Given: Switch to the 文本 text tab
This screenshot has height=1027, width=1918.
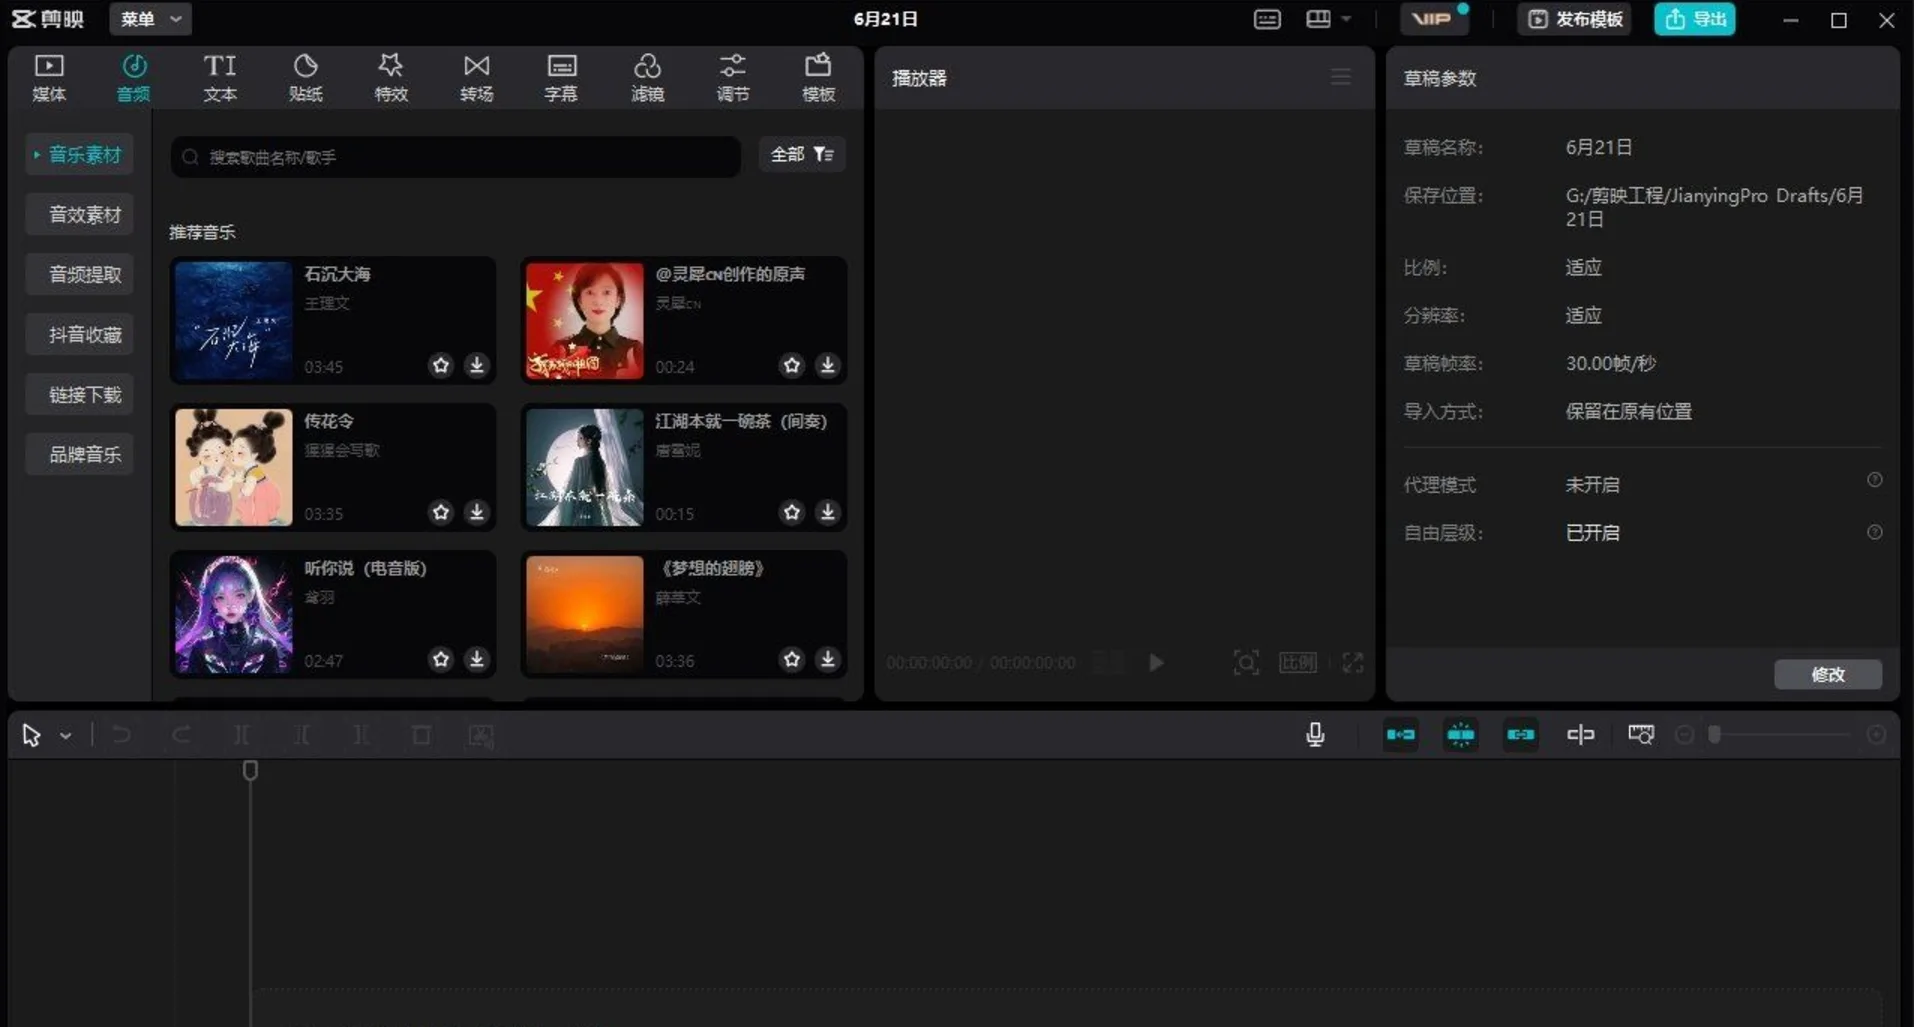Looking at the screenshot, I should (x=220, y=78).
